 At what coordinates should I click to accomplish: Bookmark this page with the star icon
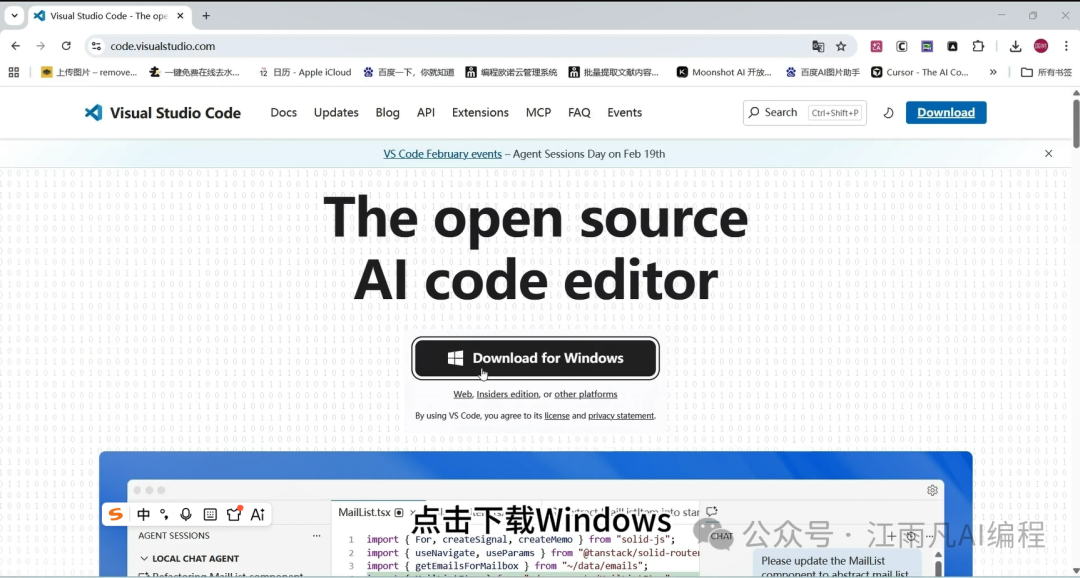[x=841, y=46]
